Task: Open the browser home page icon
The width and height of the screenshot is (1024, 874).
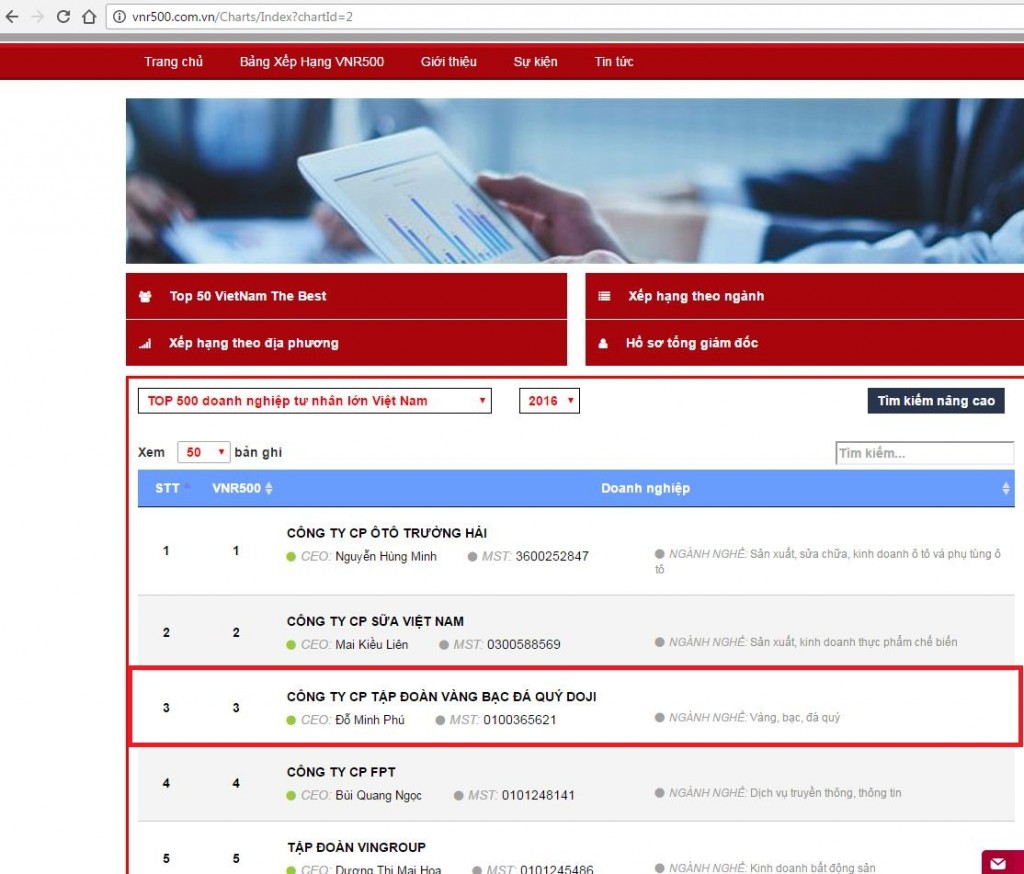Action: [x=89, y=16]
